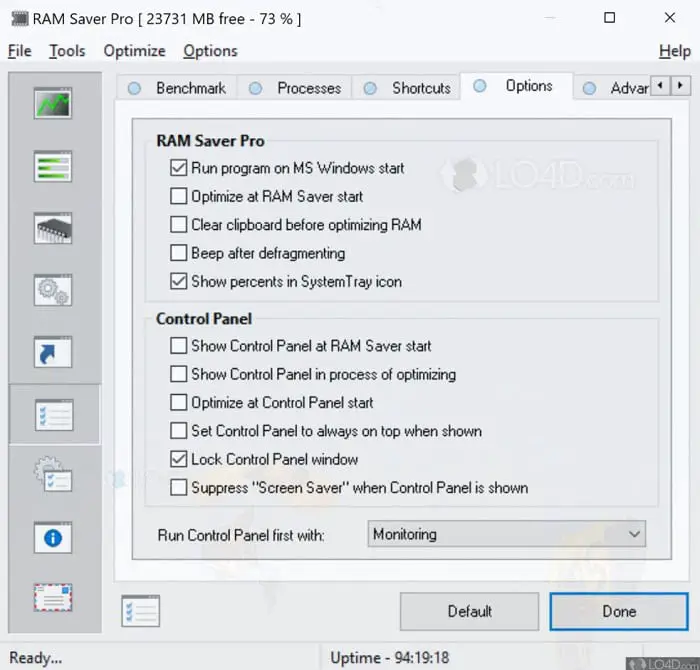Click the Ready status text
Image resolution: width=700 pixels, height=670 pixels.
(36, 658)
